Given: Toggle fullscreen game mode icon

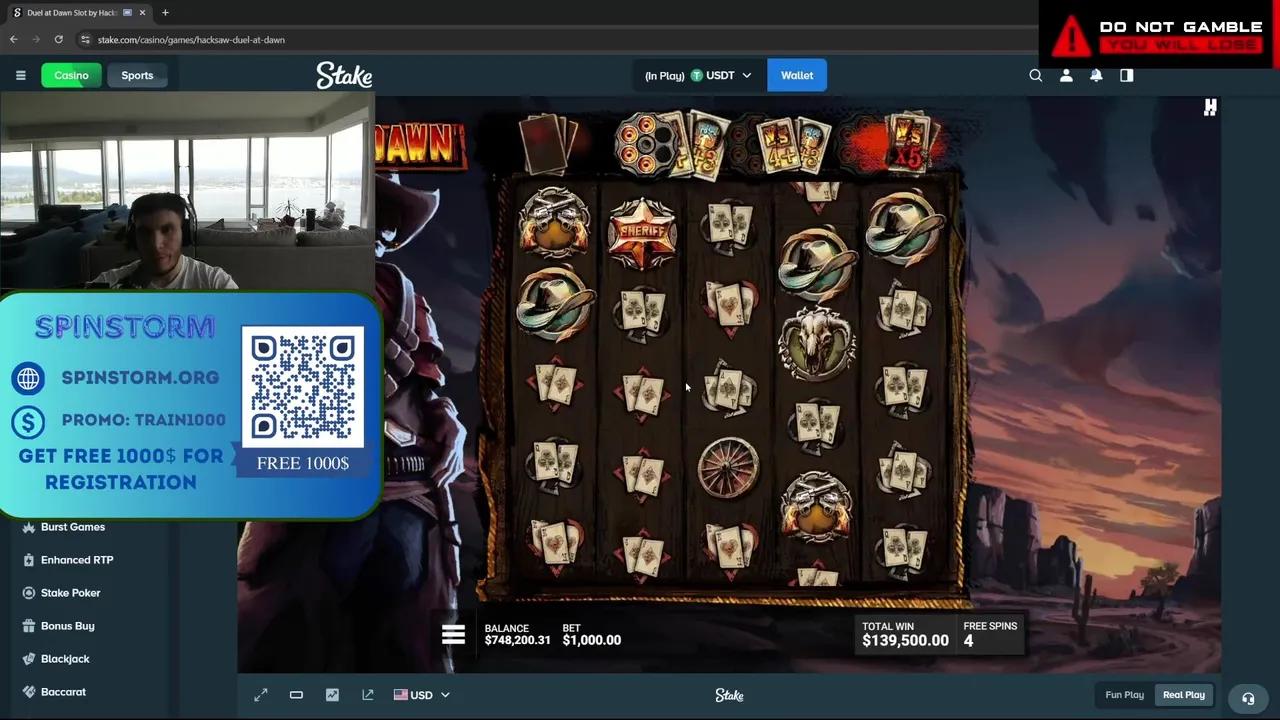Looking at the screenshot, I should coord(261,695).
